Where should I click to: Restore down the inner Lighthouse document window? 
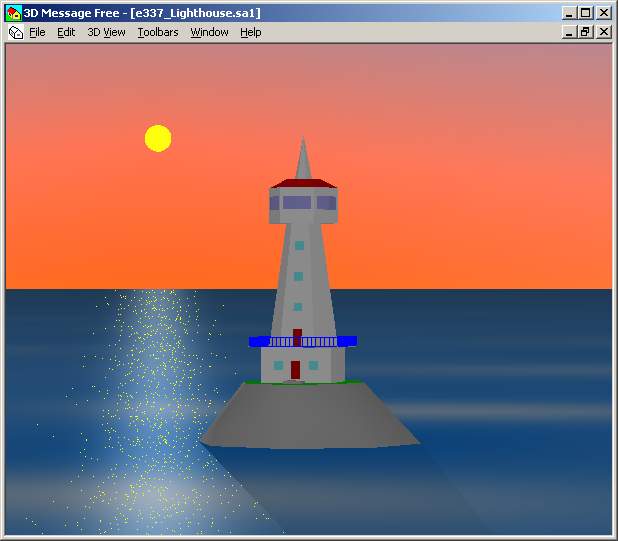586,32
